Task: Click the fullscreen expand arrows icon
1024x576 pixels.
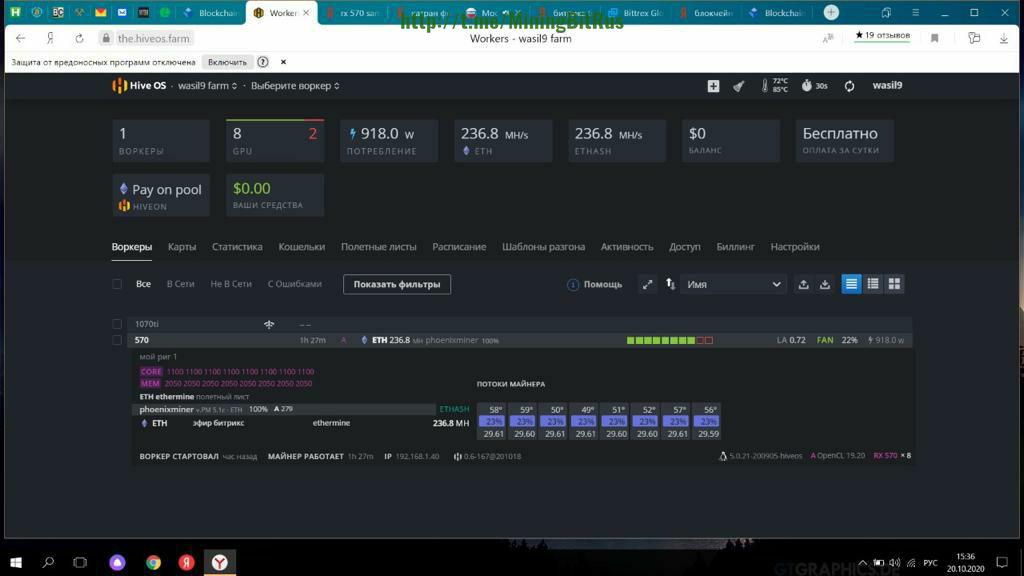Action: 647,284
